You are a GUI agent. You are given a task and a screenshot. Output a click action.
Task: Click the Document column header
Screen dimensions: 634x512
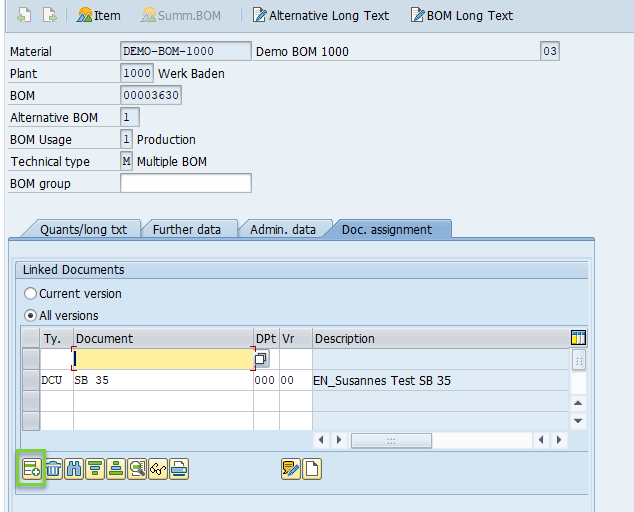point(163,338)
